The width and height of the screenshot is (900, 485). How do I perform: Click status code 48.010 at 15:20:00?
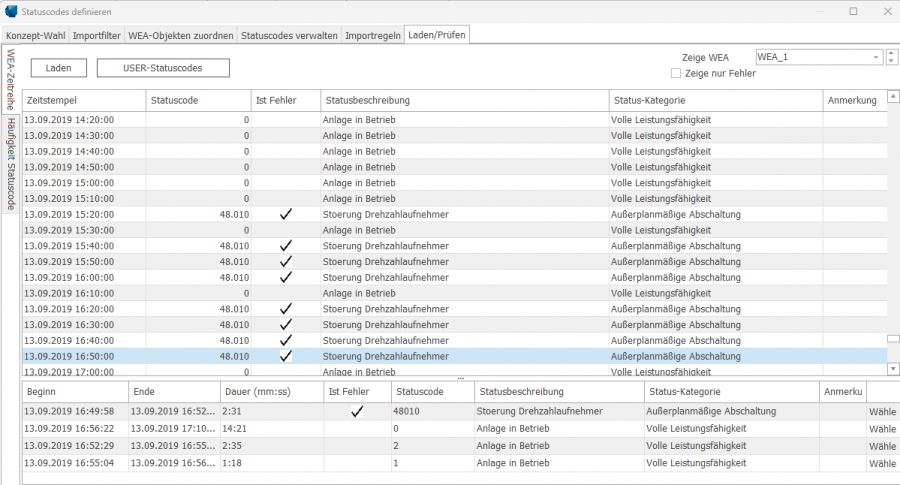pyautogui.click(x=234, y=214)
